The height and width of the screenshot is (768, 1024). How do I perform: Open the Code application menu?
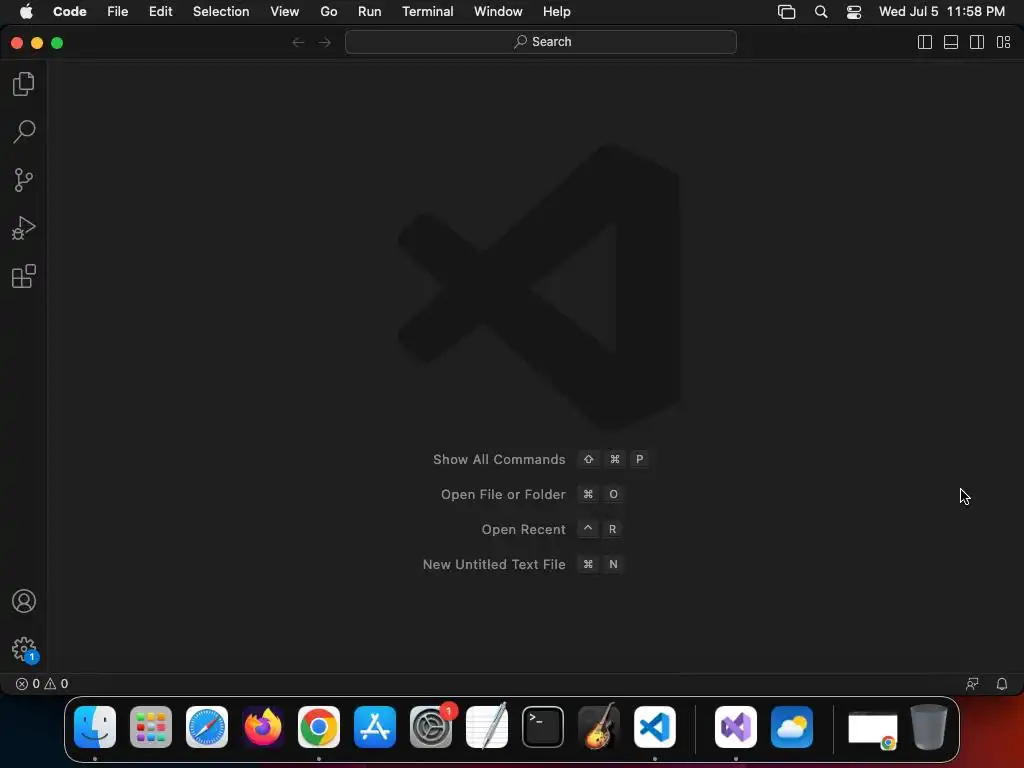tap(70, 12)
